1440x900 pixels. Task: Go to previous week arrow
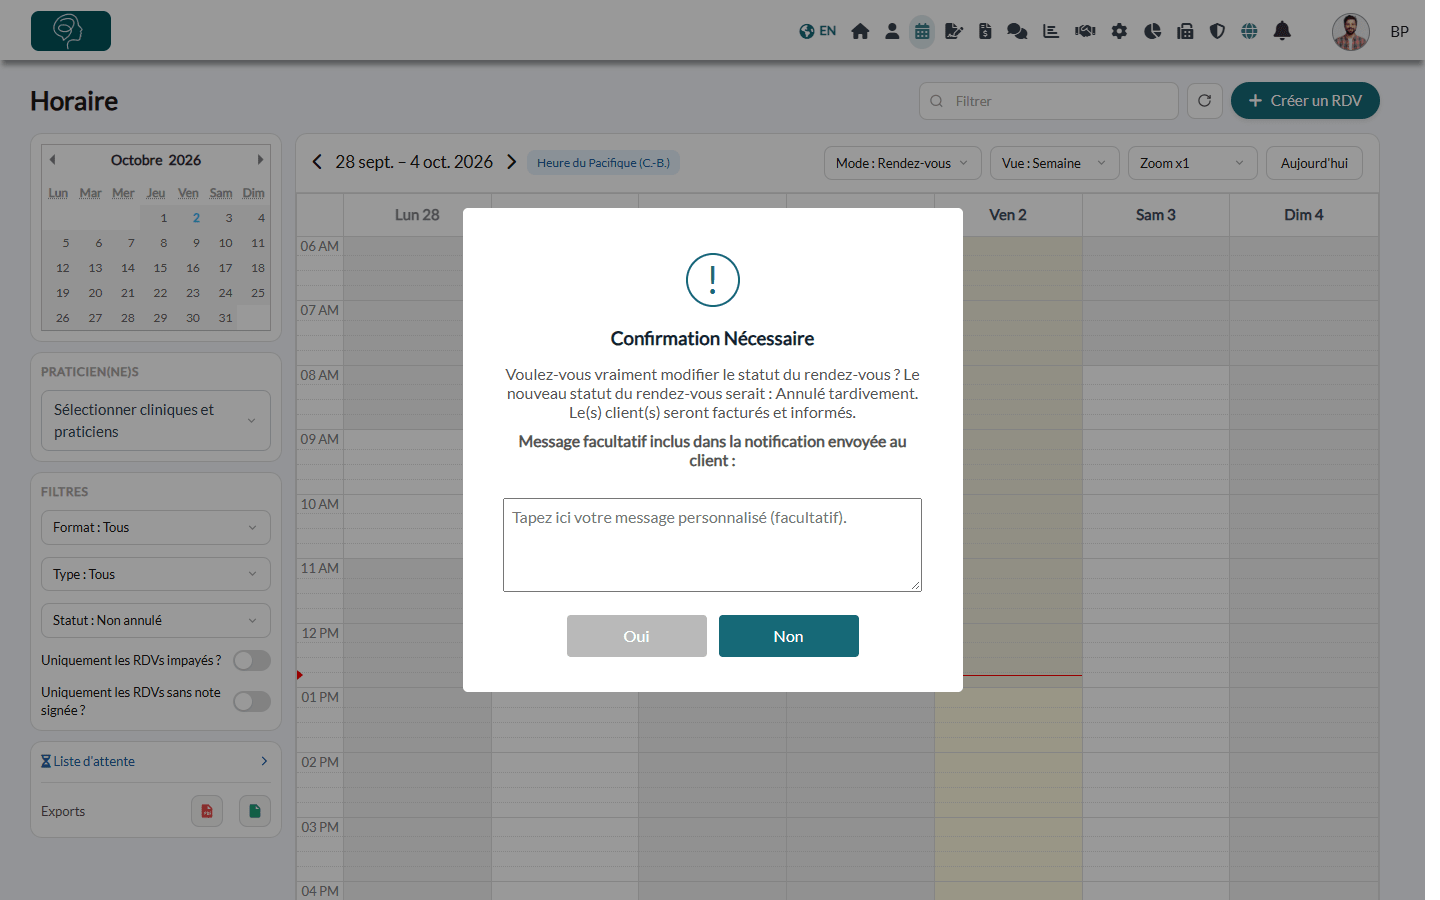pos(317,162)
